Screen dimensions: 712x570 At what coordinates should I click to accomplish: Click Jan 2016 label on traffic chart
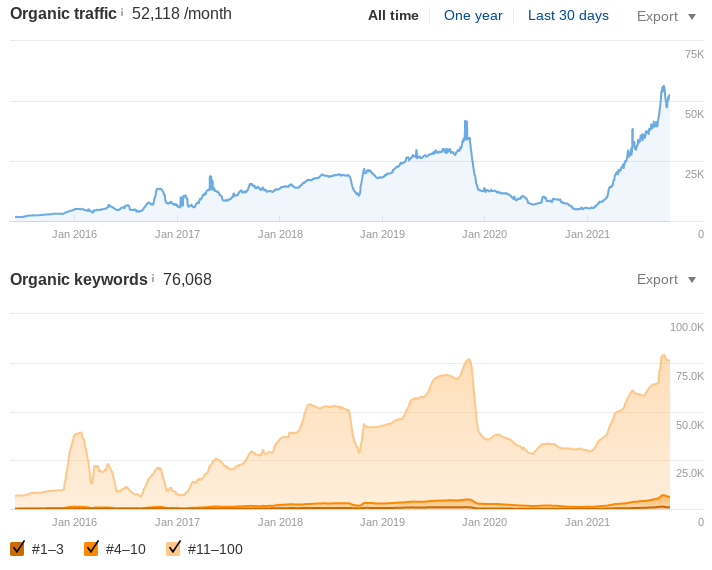pyautogui.click(x=74, y=234)
